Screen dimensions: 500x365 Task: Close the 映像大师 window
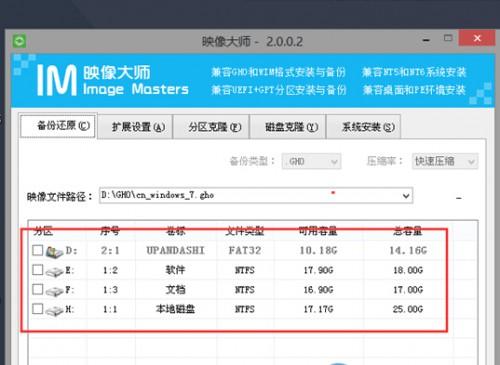tap(477, 38)
